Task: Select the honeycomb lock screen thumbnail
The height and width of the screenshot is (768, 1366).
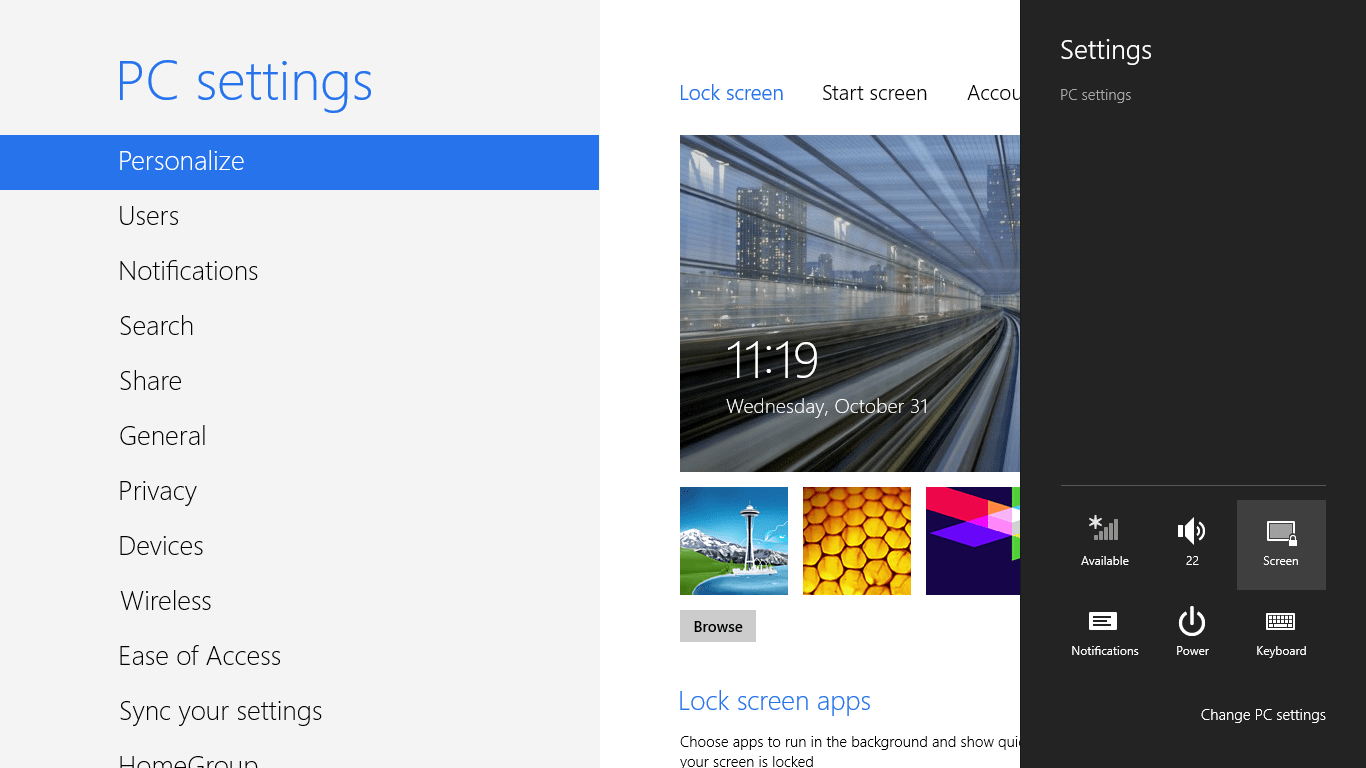Action: (856, 540)
